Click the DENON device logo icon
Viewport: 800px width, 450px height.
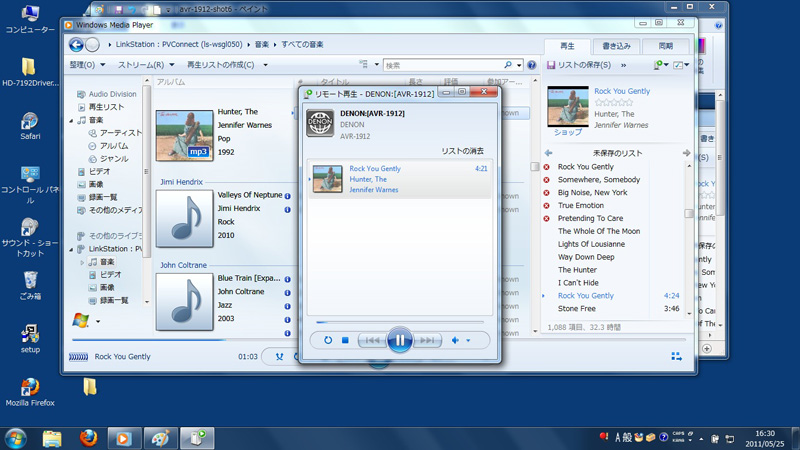pos(320,123)
